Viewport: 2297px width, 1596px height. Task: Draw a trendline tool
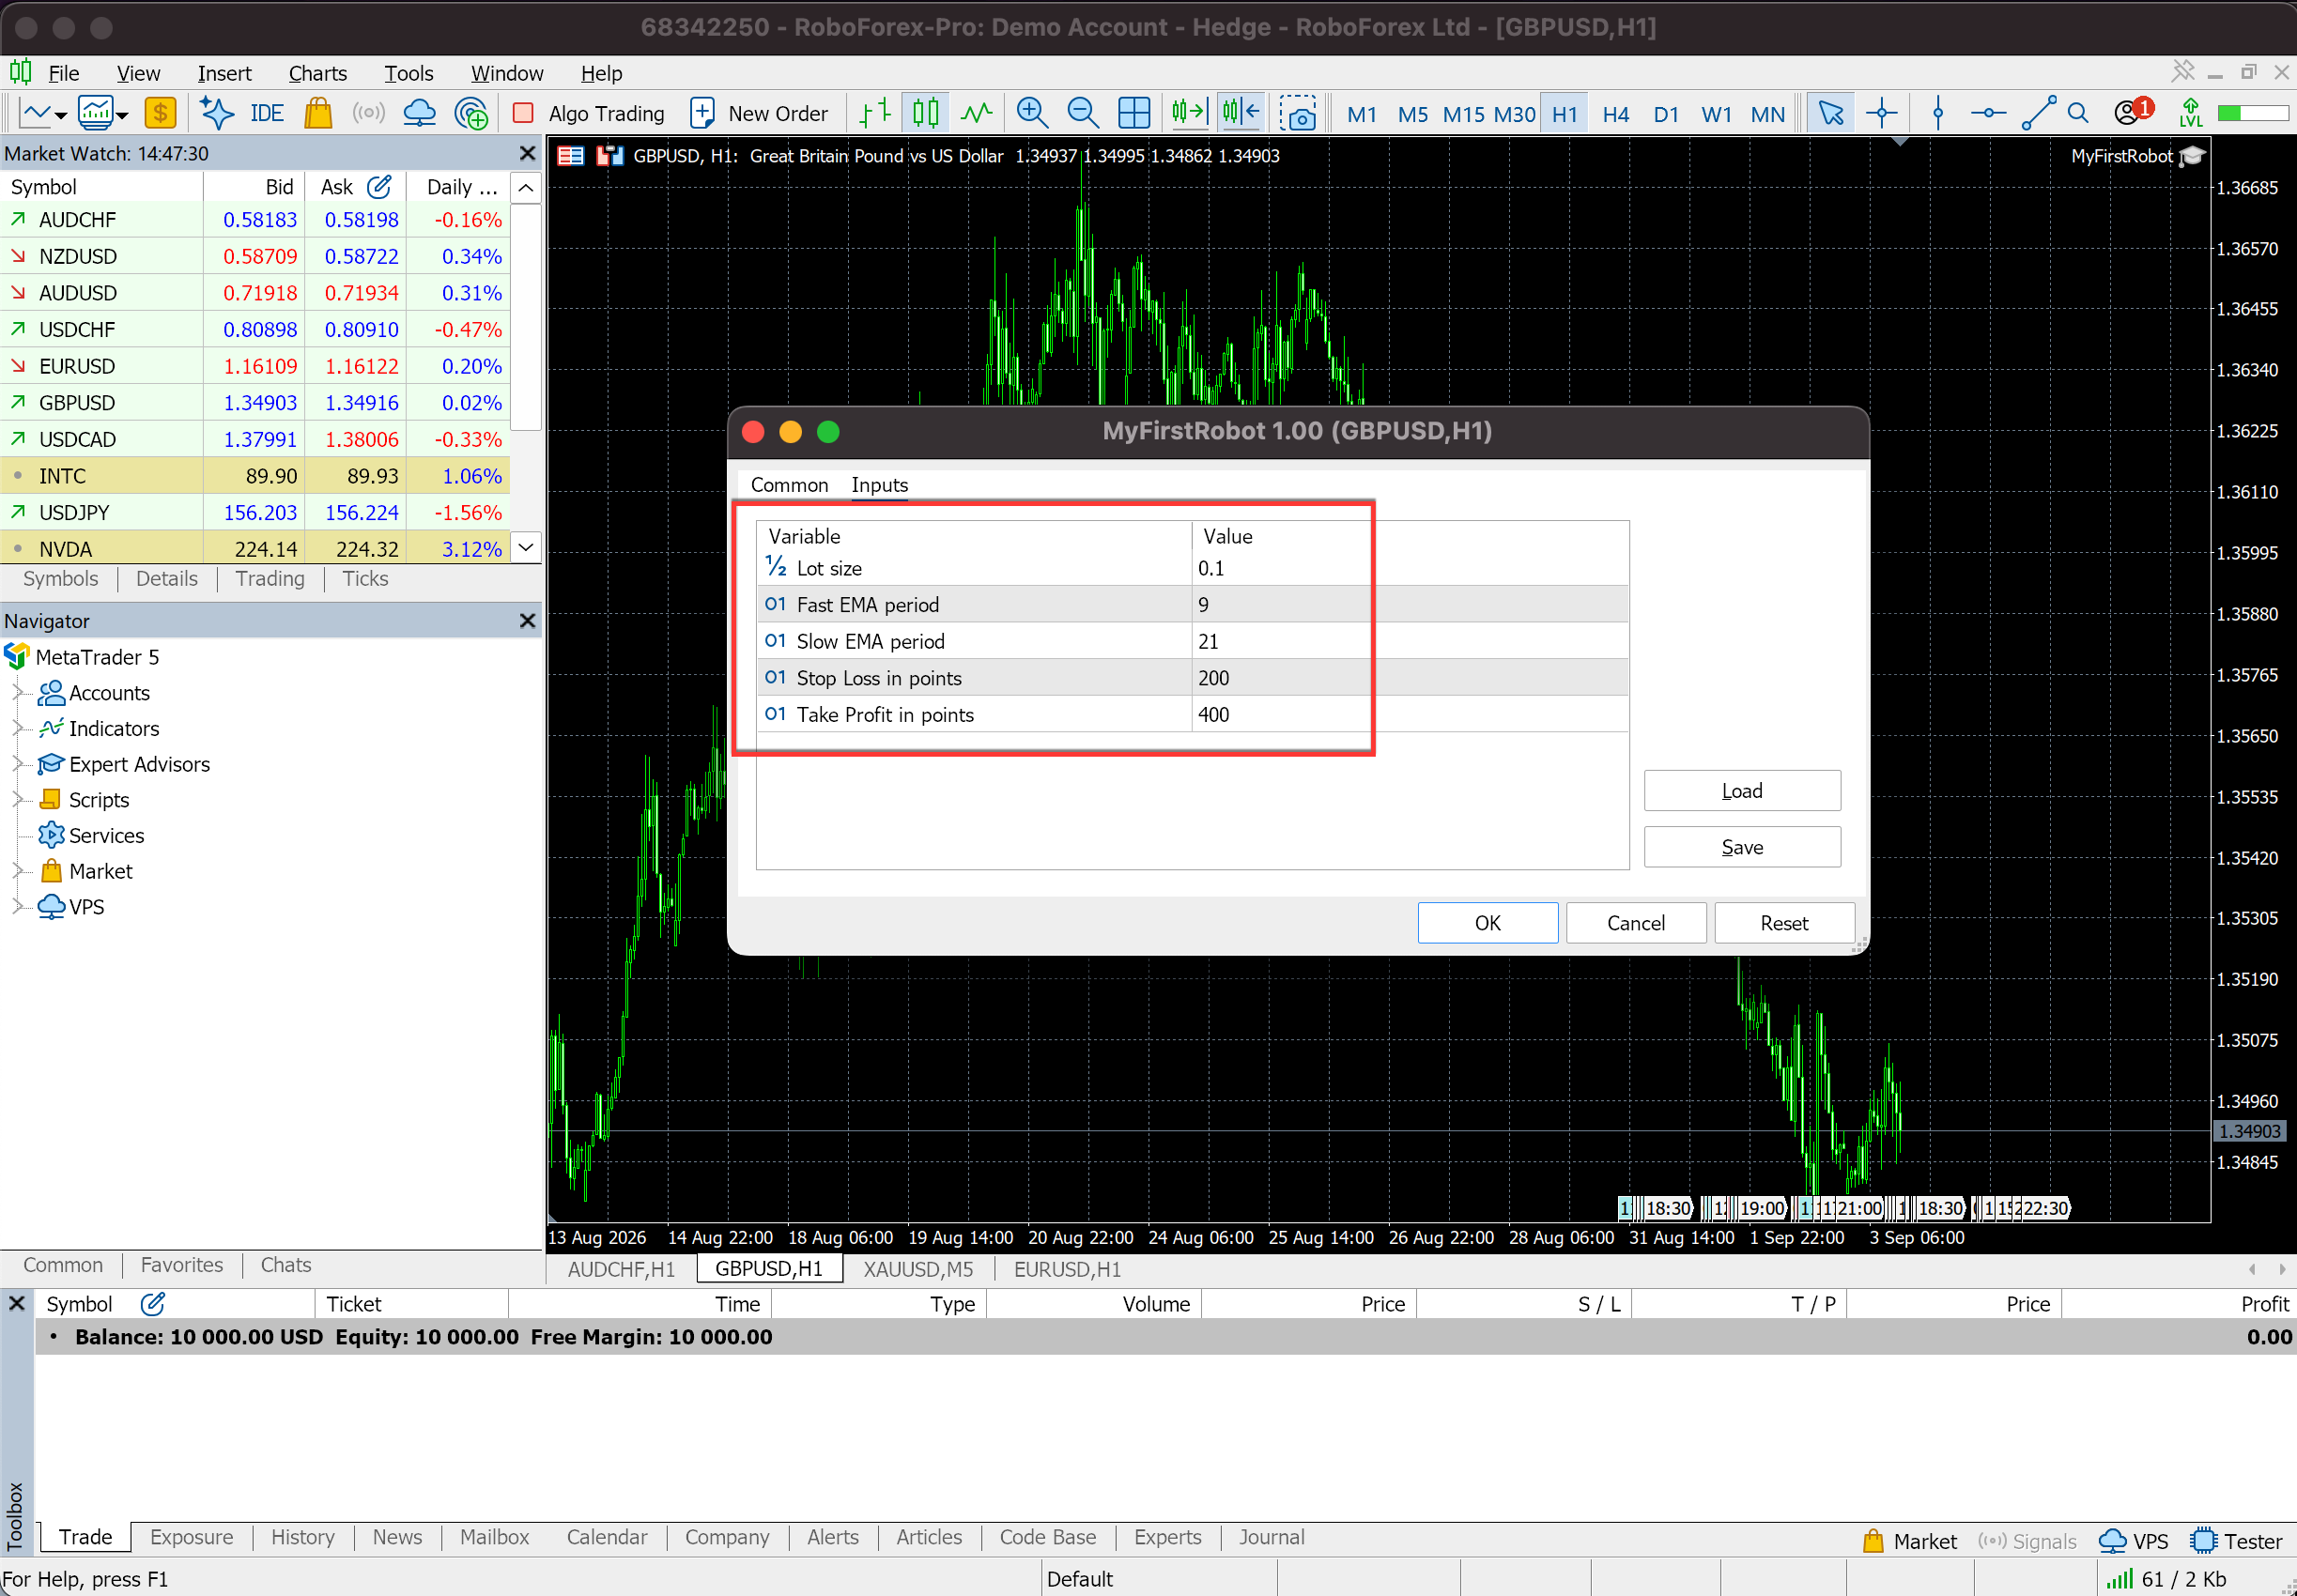click(2039, 113)
